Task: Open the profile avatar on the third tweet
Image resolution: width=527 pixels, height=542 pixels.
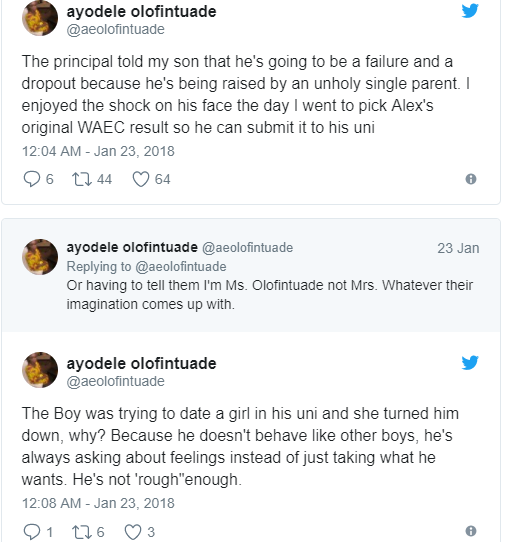Action: tap(40, 370)
